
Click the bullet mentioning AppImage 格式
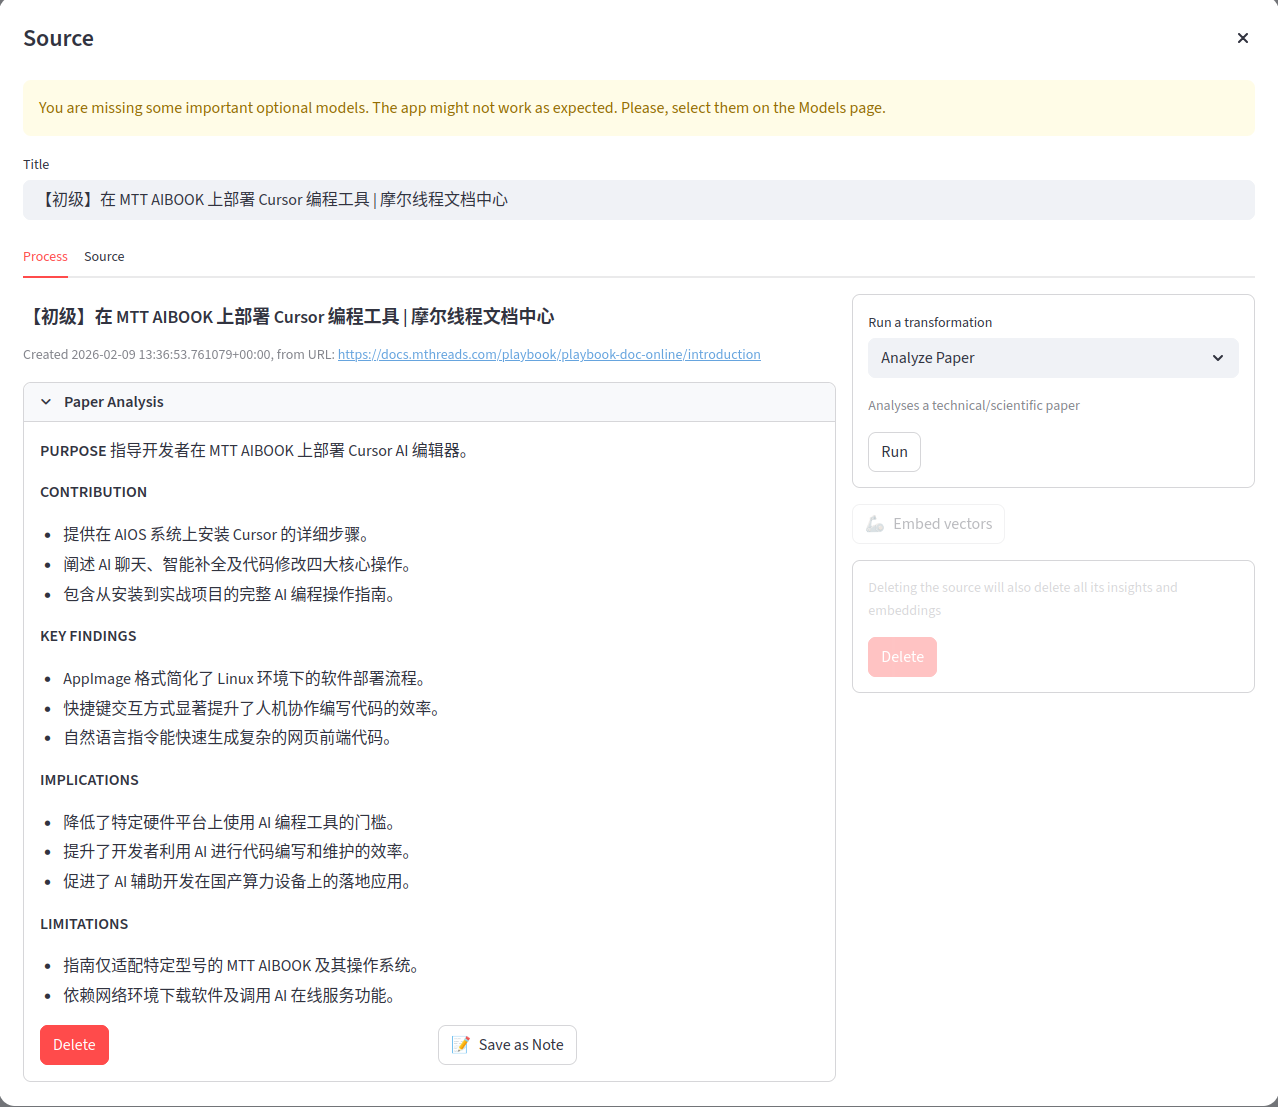click(247, 679)
